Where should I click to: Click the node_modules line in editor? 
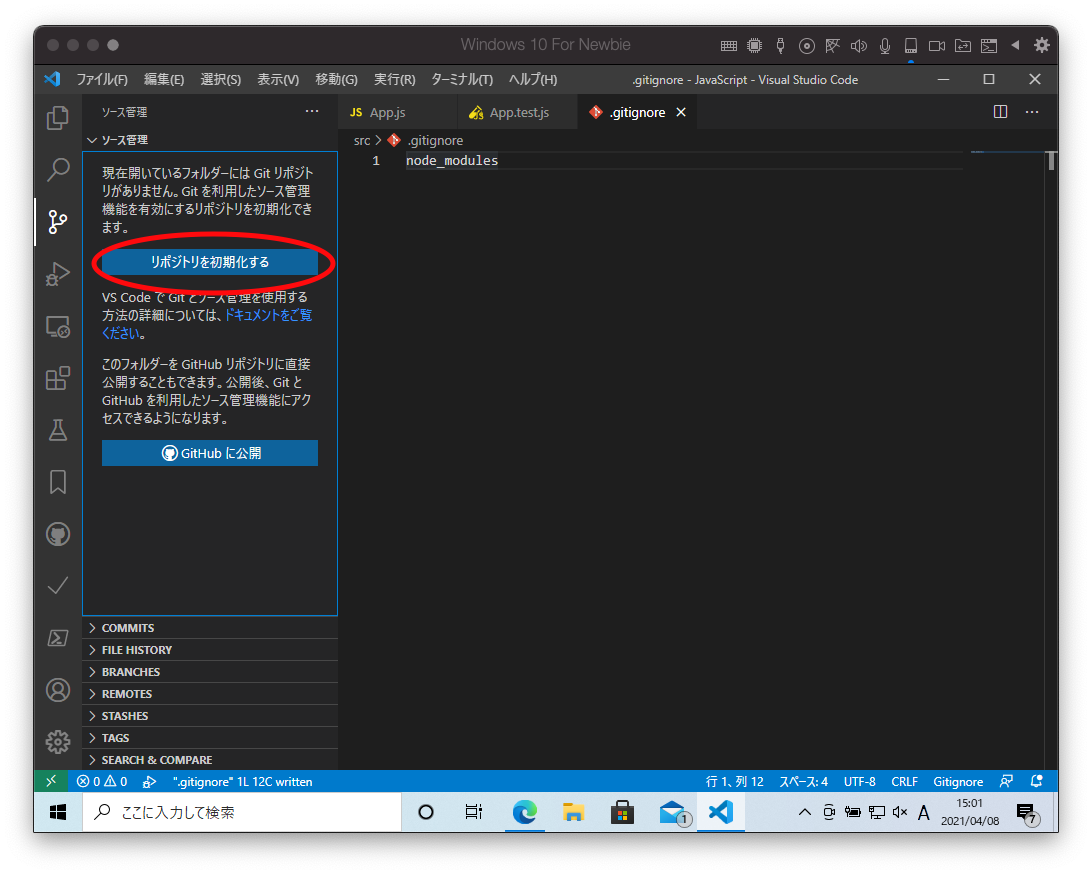tap(452, 161)
